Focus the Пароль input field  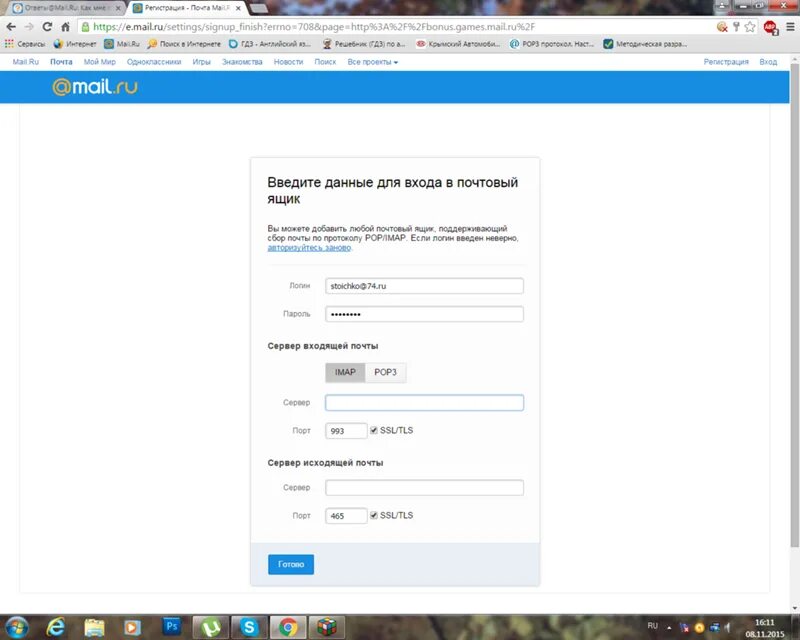coord(424,314)
